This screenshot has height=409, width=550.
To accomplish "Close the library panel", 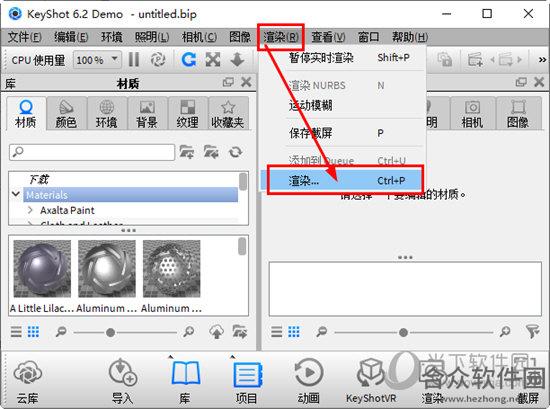I will tap(246, 82).
